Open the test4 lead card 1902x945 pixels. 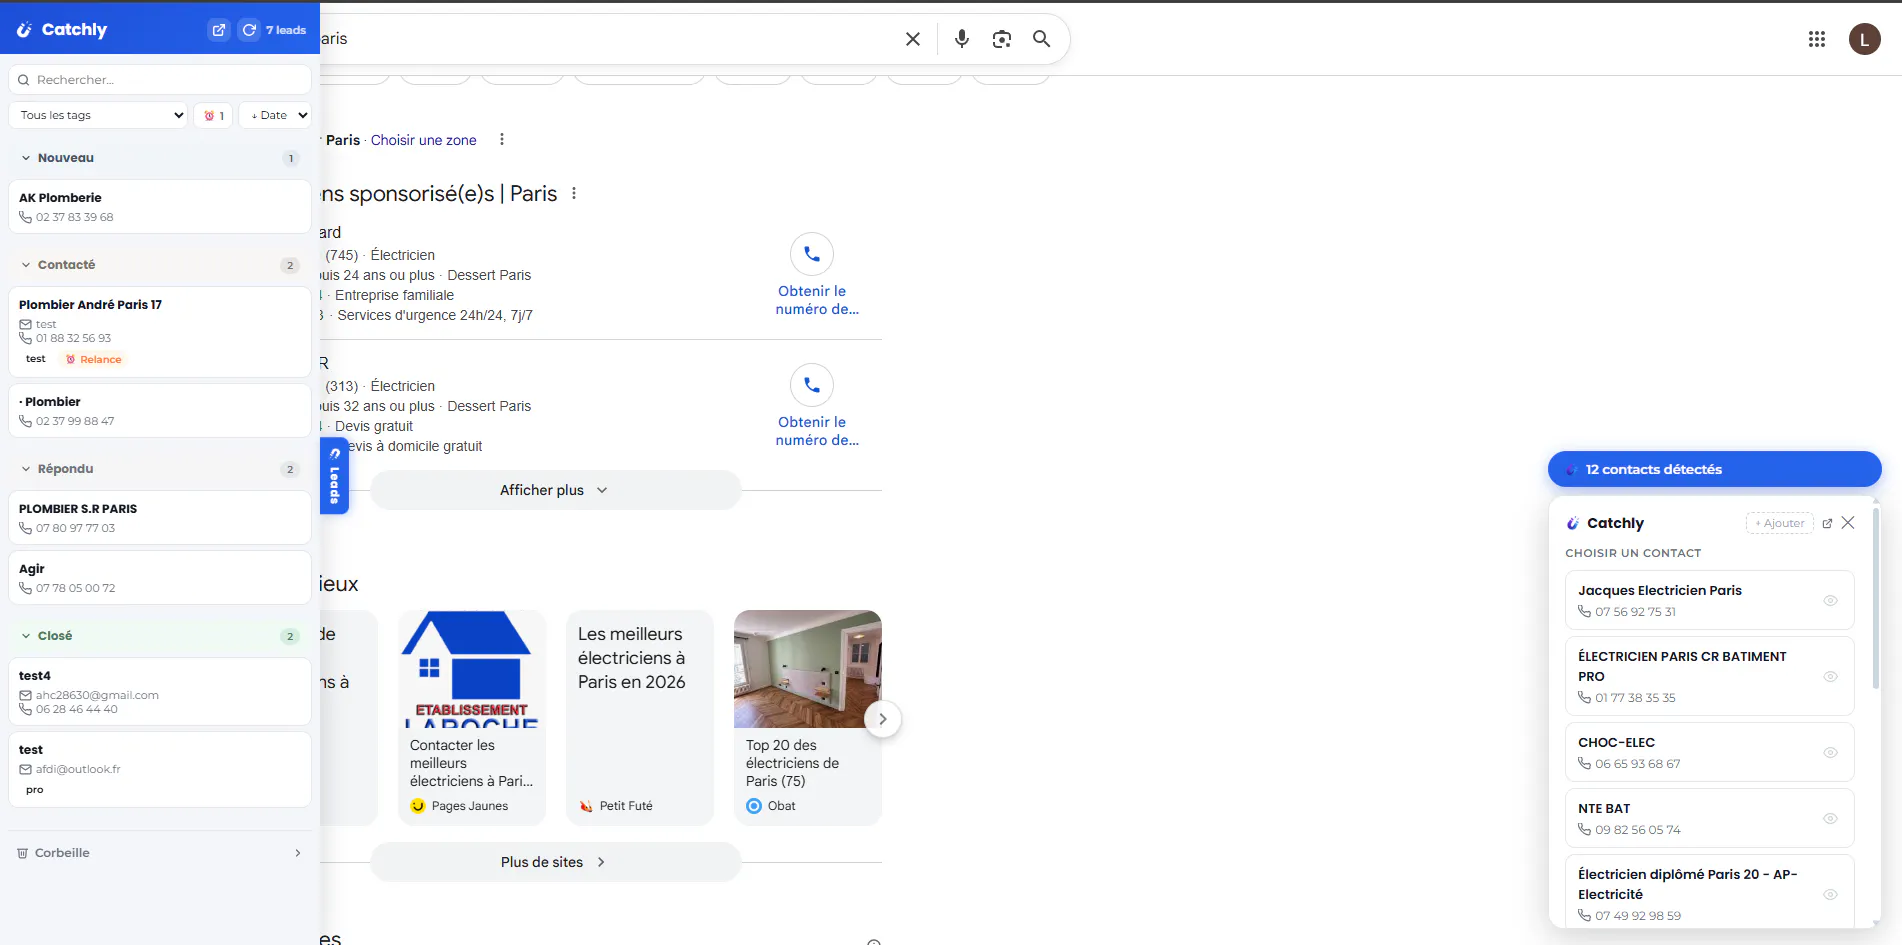click(160, 692)
